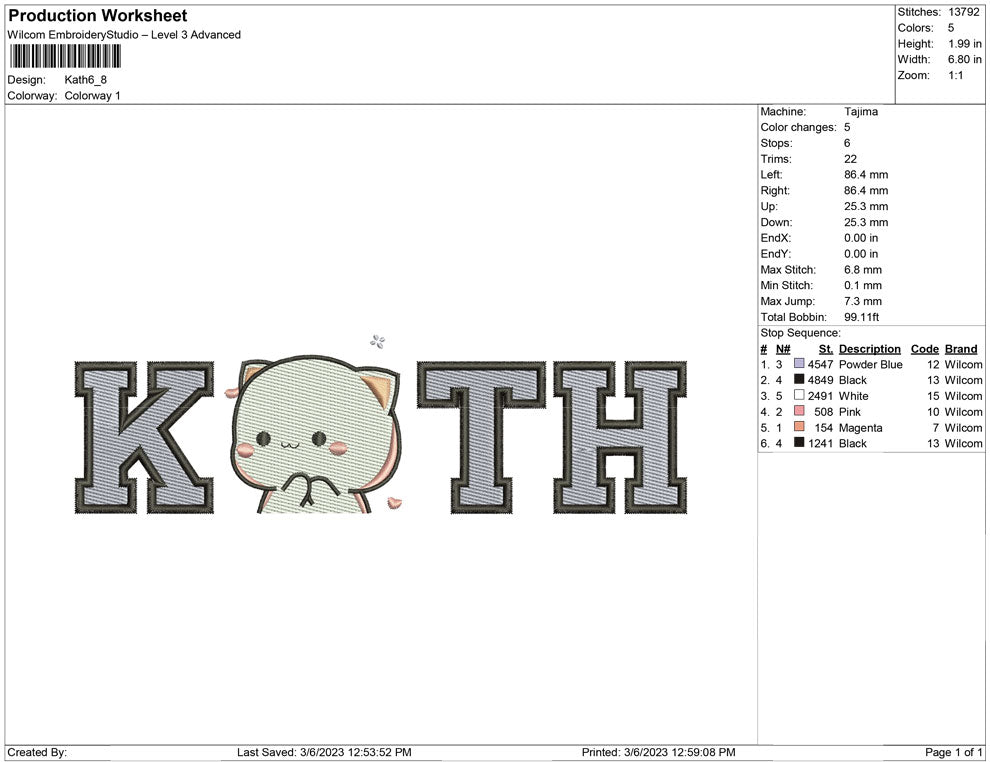990x762 pixels.
Task: Click the White color swatch
Action: [799, 395]
